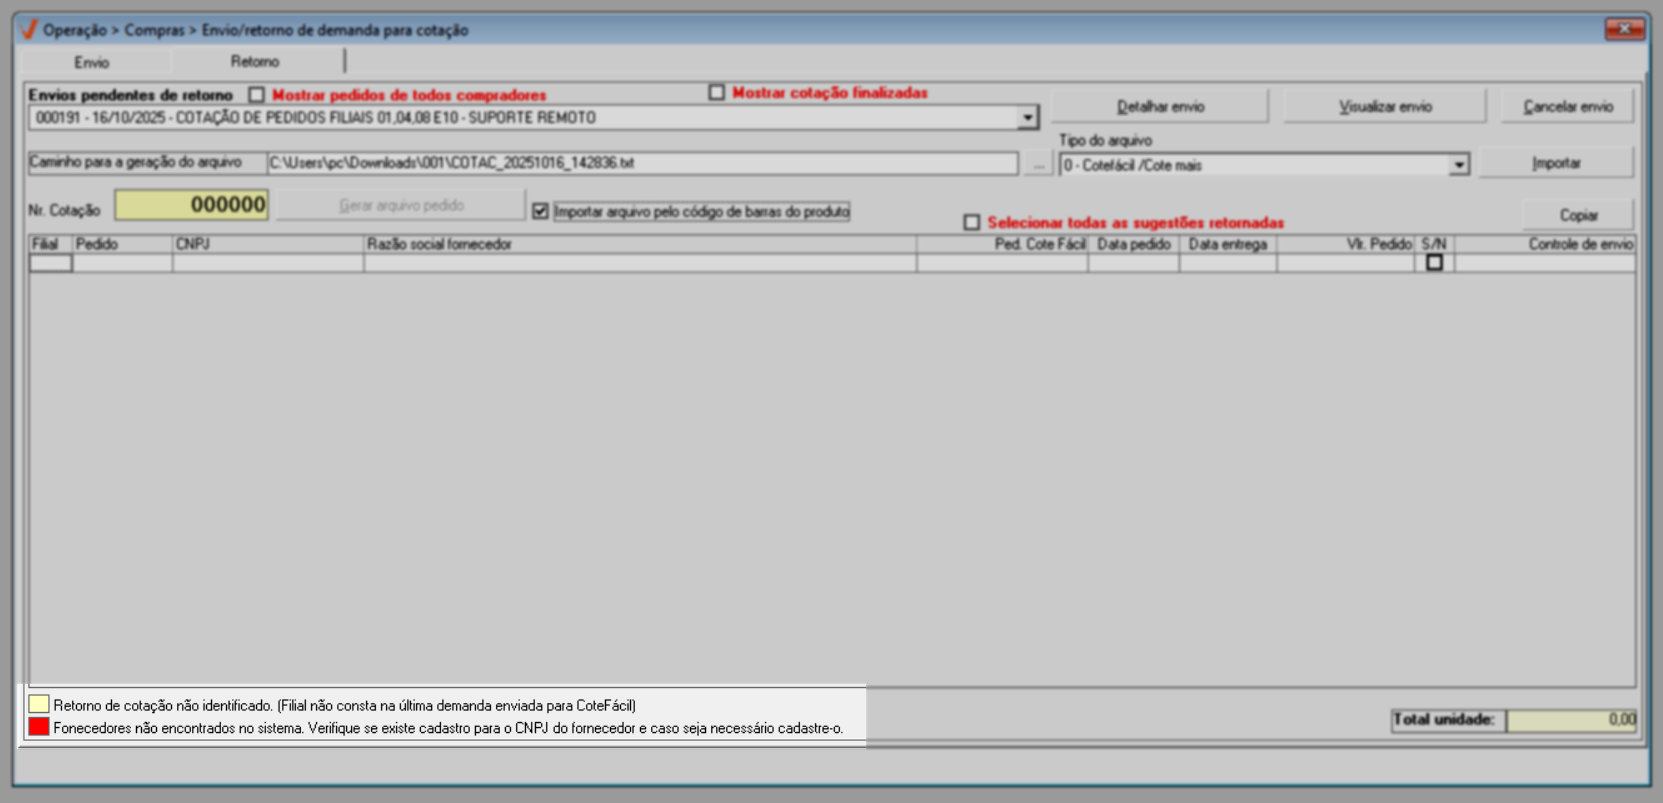1663x803 pixels.
Task: Click the Pedido column header
Action: click(122, 244)
